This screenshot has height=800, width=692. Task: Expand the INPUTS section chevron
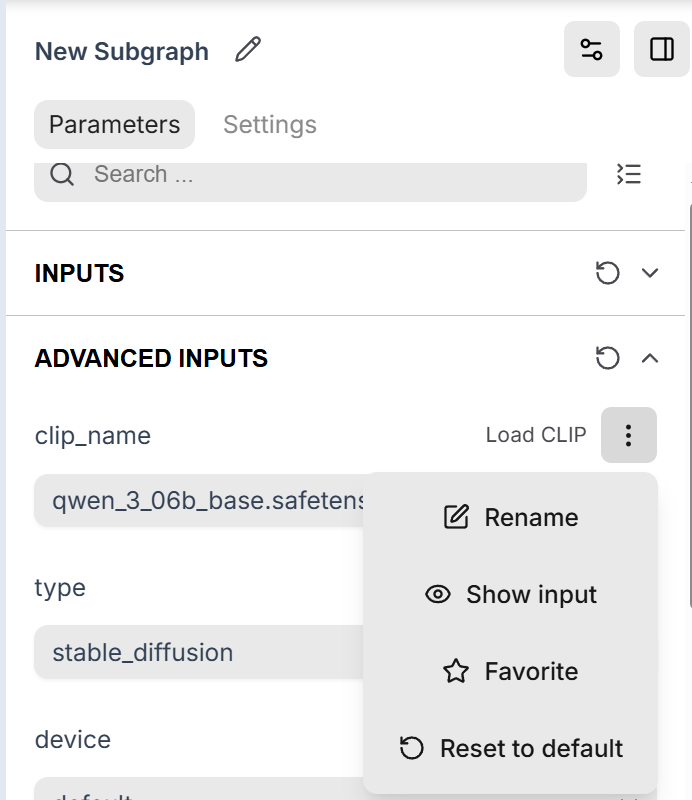coord(650,272)
